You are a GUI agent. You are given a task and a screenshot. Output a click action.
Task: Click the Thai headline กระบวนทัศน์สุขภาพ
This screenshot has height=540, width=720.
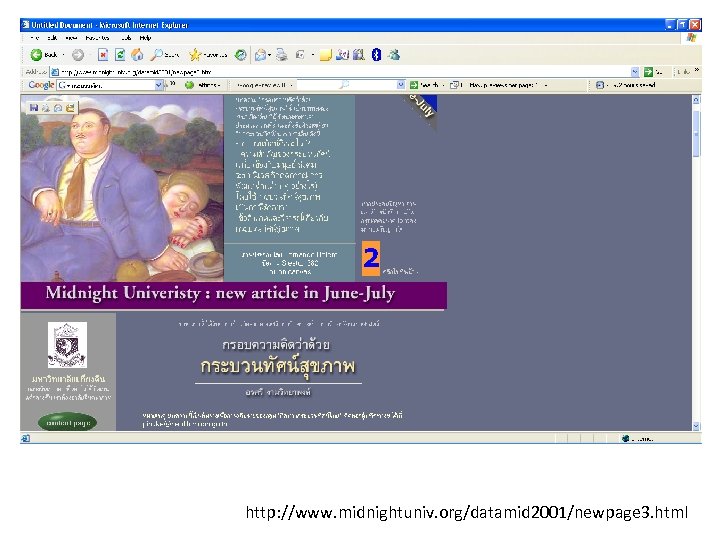click(x=278, y=366)
